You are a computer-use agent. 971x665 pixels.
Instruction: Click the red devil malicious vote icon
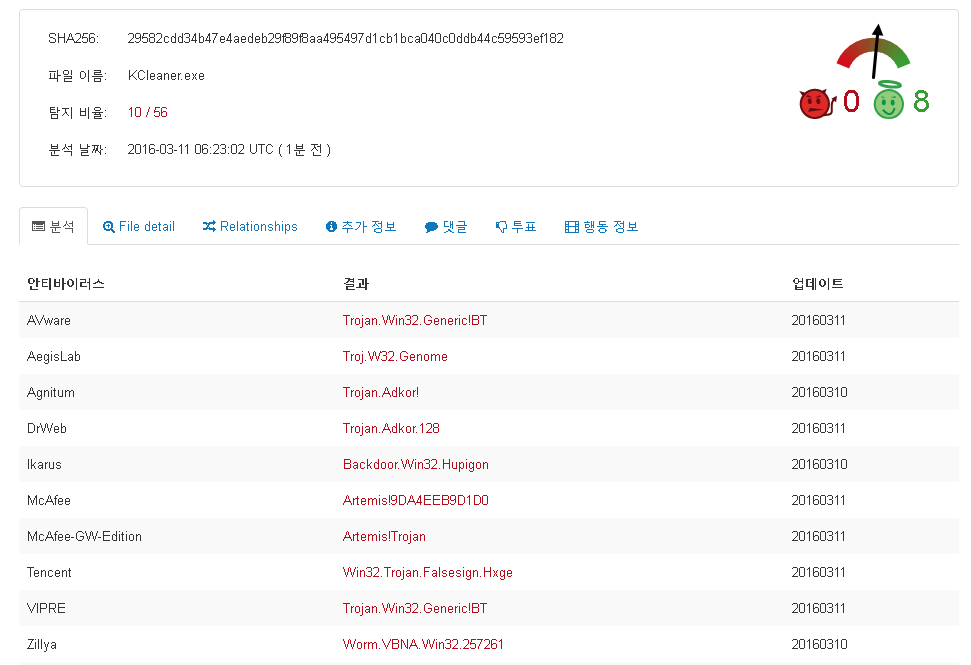tap(816, 102)
